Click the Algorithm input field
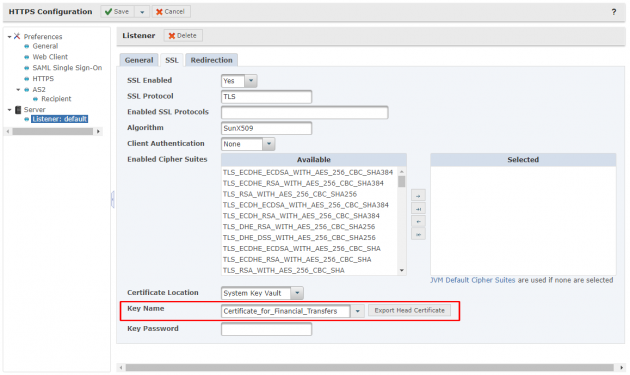This screenshot has width=630, height=375. click(266, 128)
